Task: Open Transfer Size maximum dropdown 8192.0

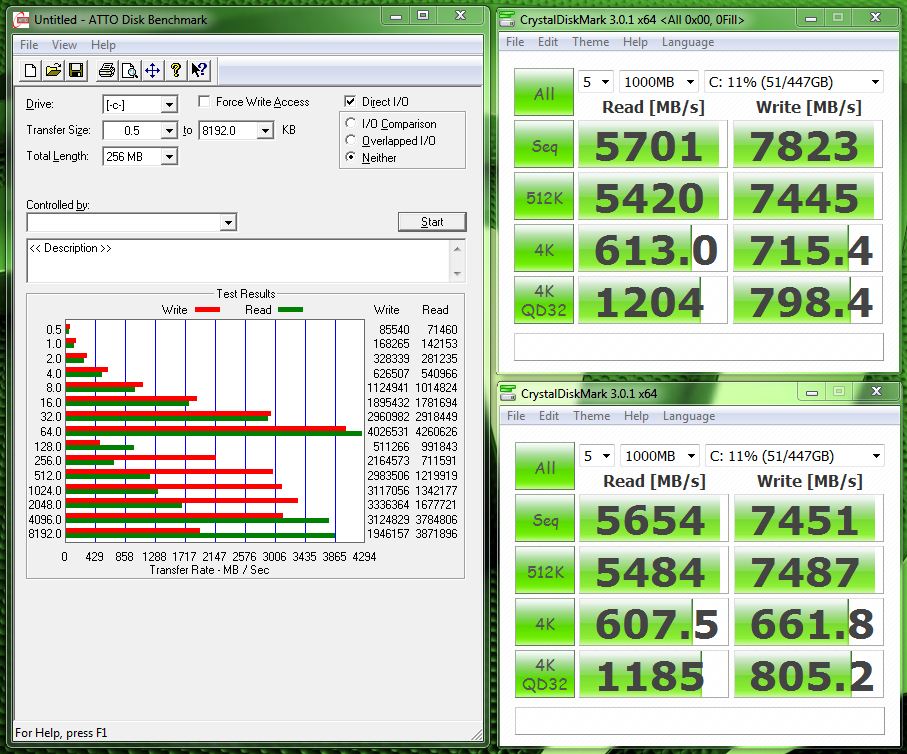Action: click(265, 131)
